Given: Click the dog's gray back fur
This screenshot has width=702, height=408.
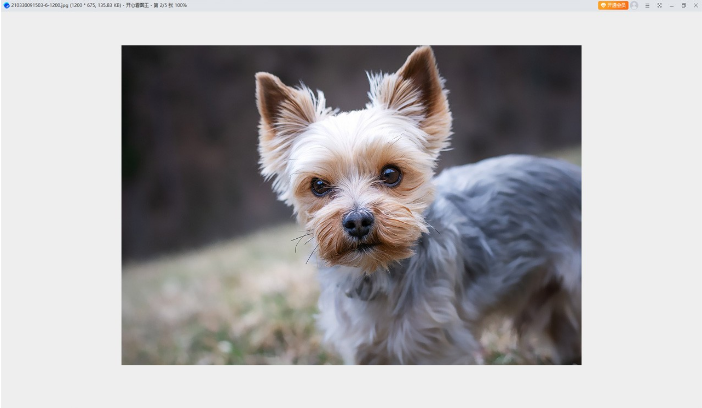Looking at the screenshot, I should (x=510, y=200).
